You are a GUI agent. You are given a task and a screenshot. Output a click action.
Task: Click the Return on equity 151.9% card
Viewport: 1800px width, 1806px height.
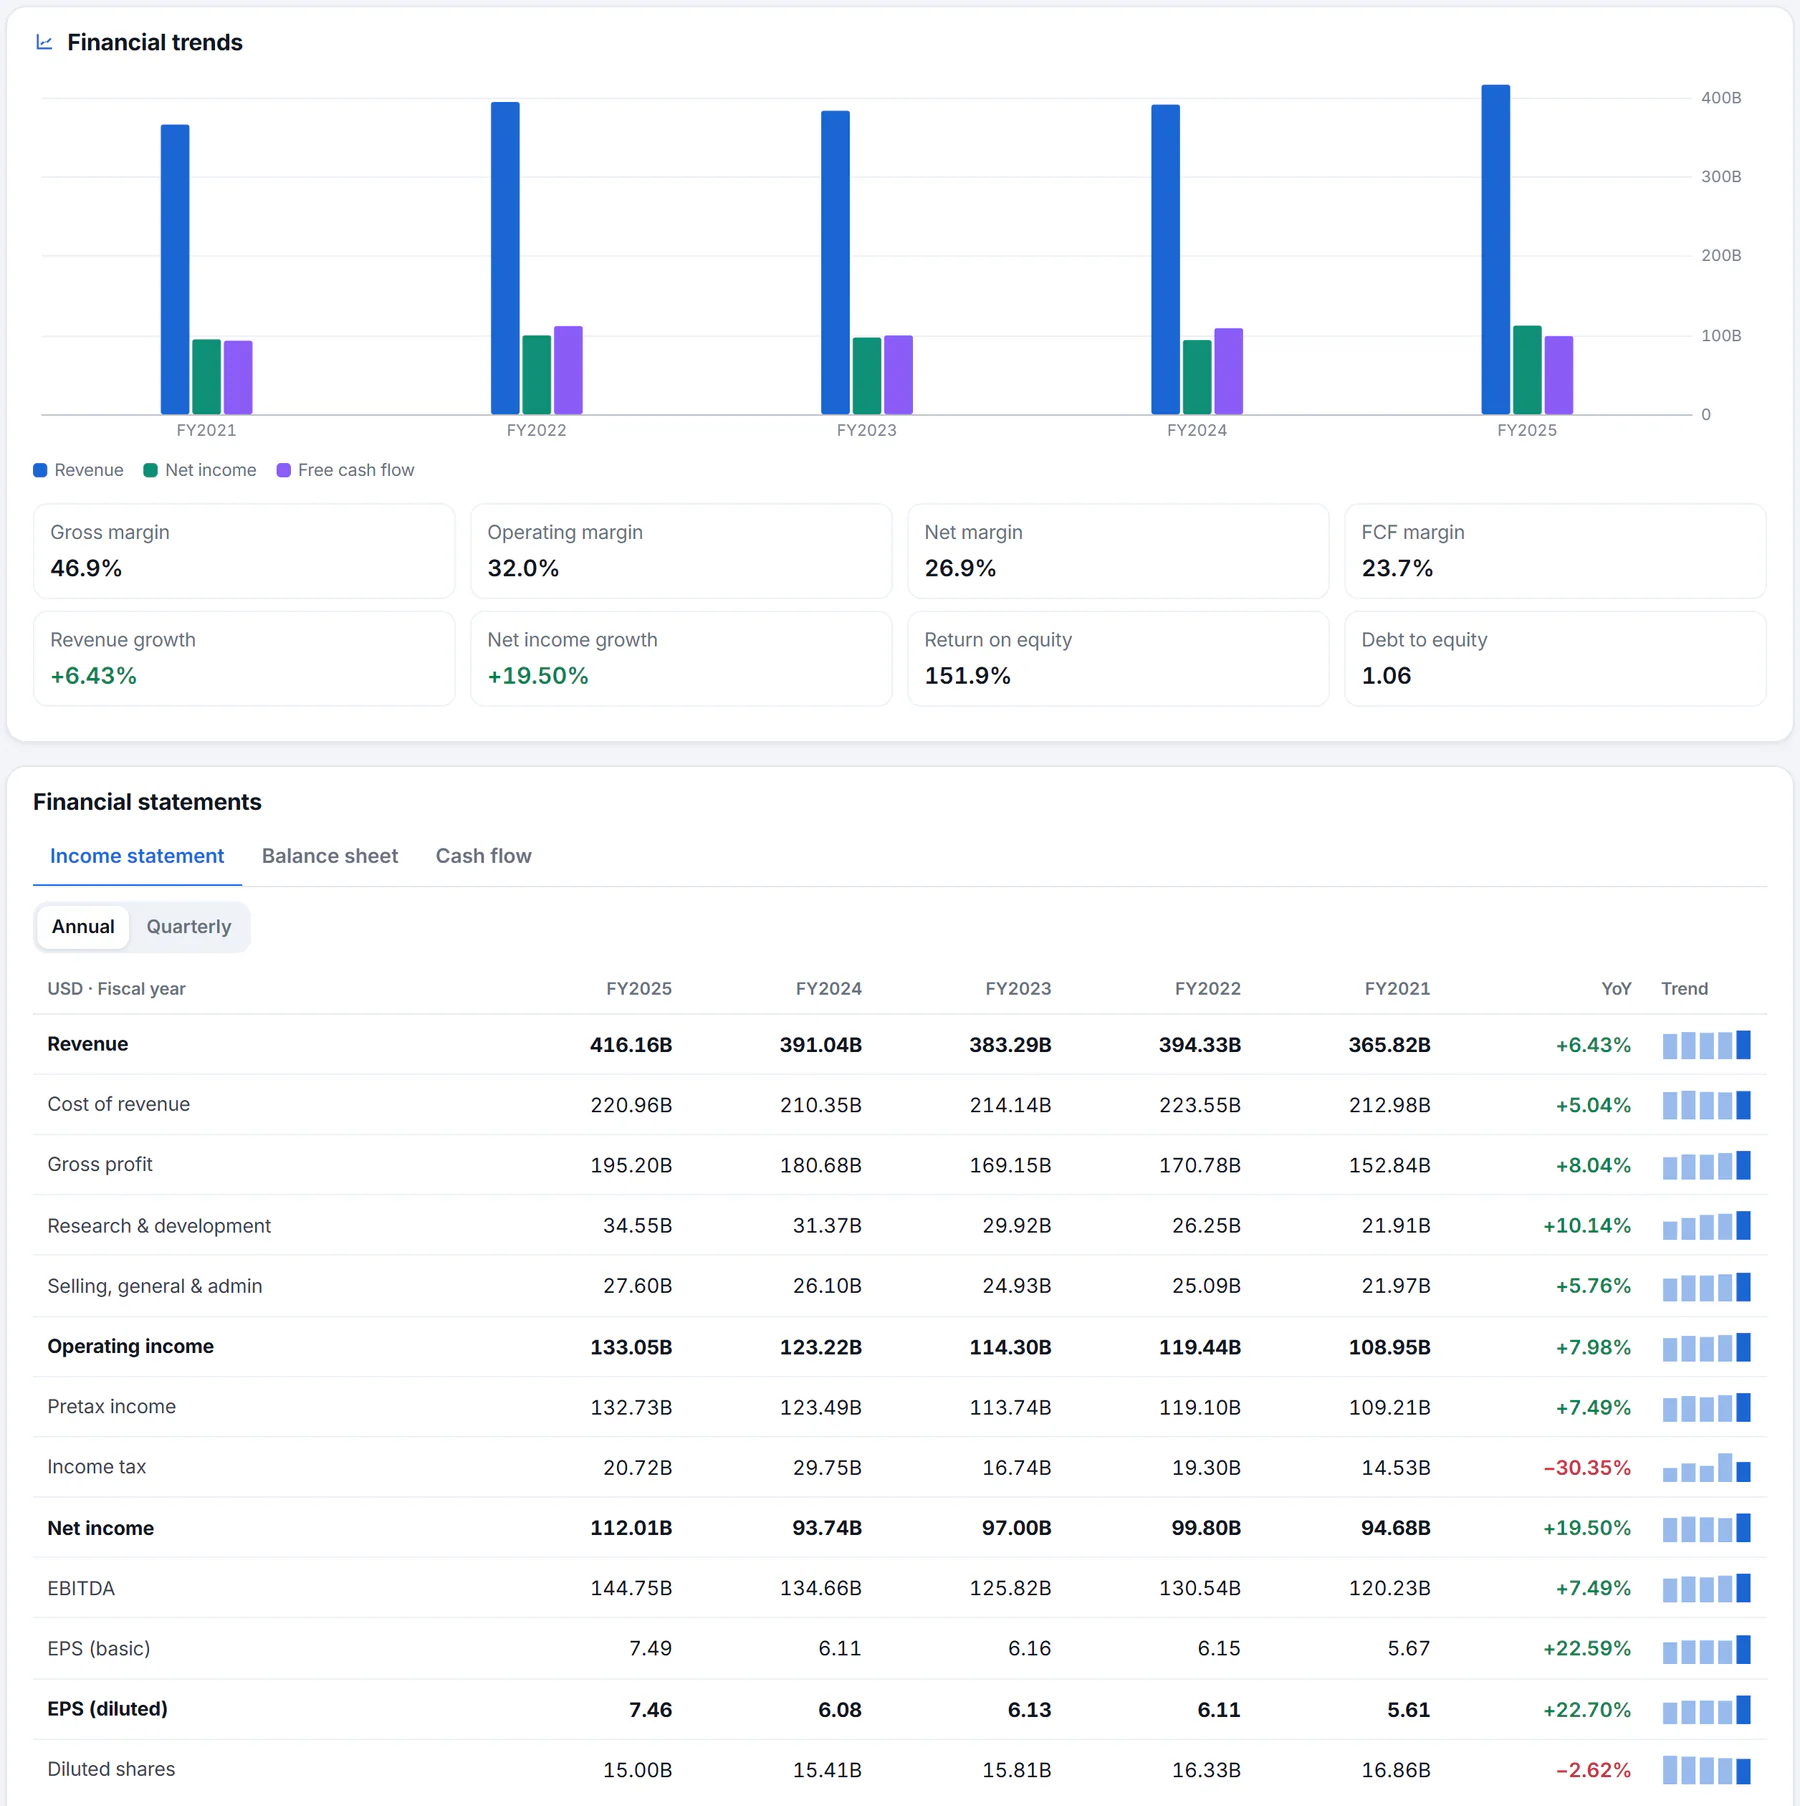(1118, 659)
